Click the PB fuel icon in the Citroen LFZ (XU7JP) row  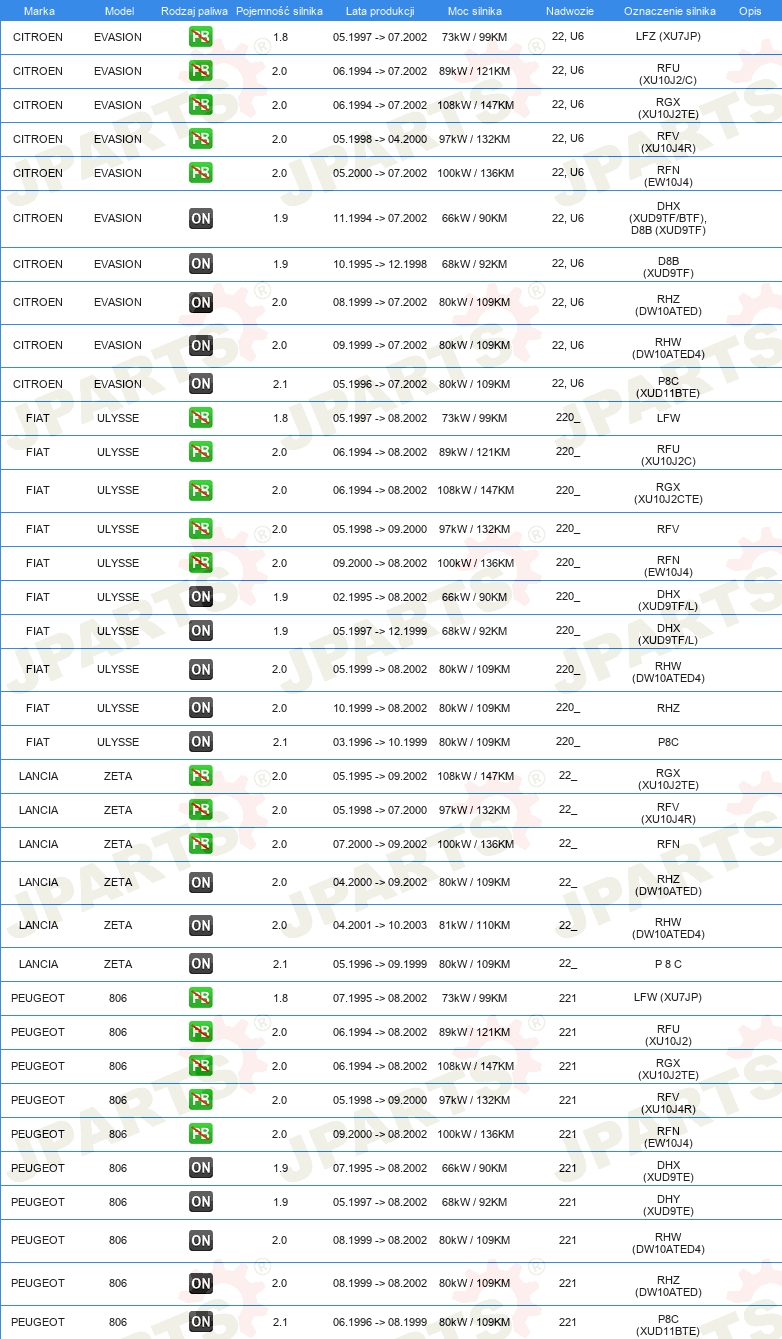(201, 37)
